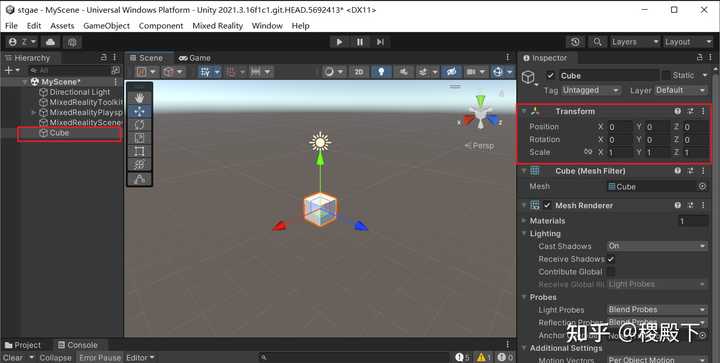The height and width of the screenshot is (363, 720).
Task: Toggle 2D view mode in Scene
Action: [x=359, y=72]
